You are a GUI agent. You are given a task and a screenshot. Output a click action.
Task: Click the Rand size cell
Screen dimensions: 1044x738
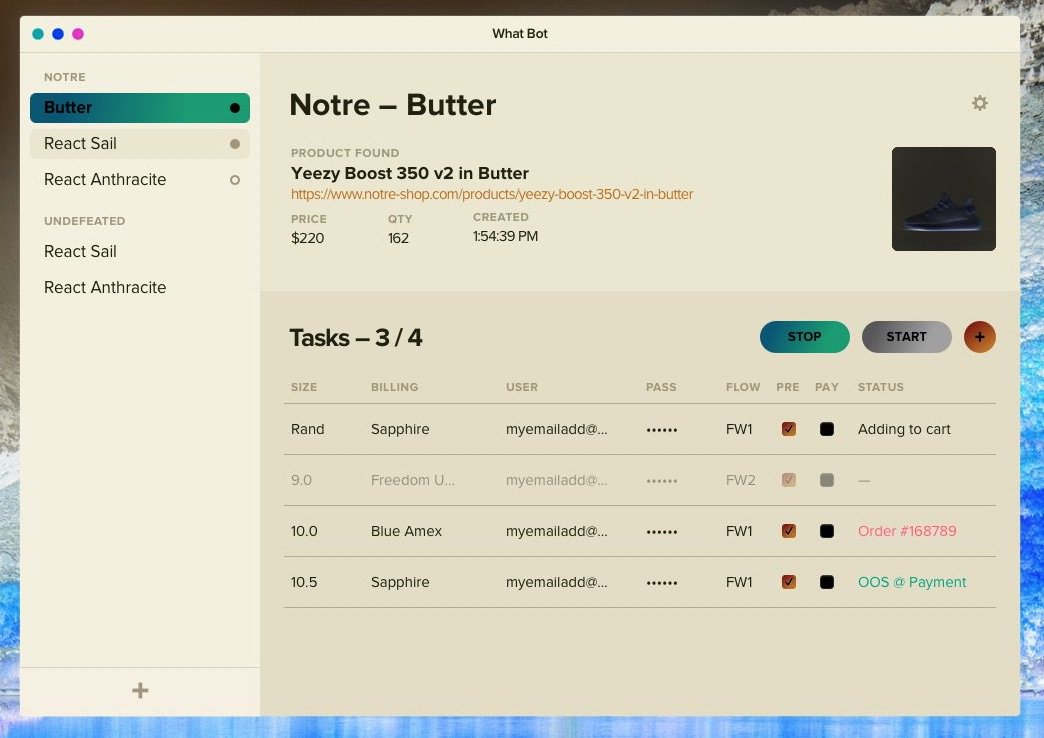[307, 429]
